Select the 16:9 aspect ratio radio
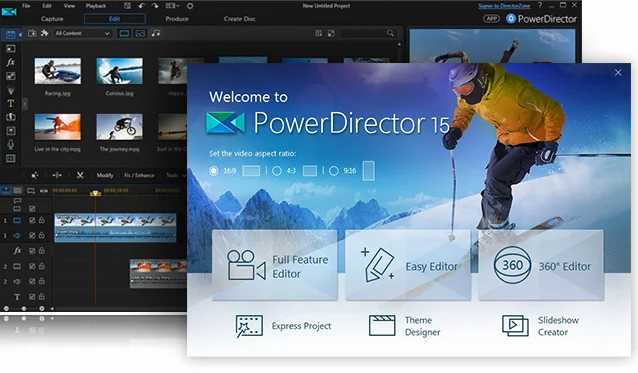Viewport: 638px width, 373px height. 214,171
